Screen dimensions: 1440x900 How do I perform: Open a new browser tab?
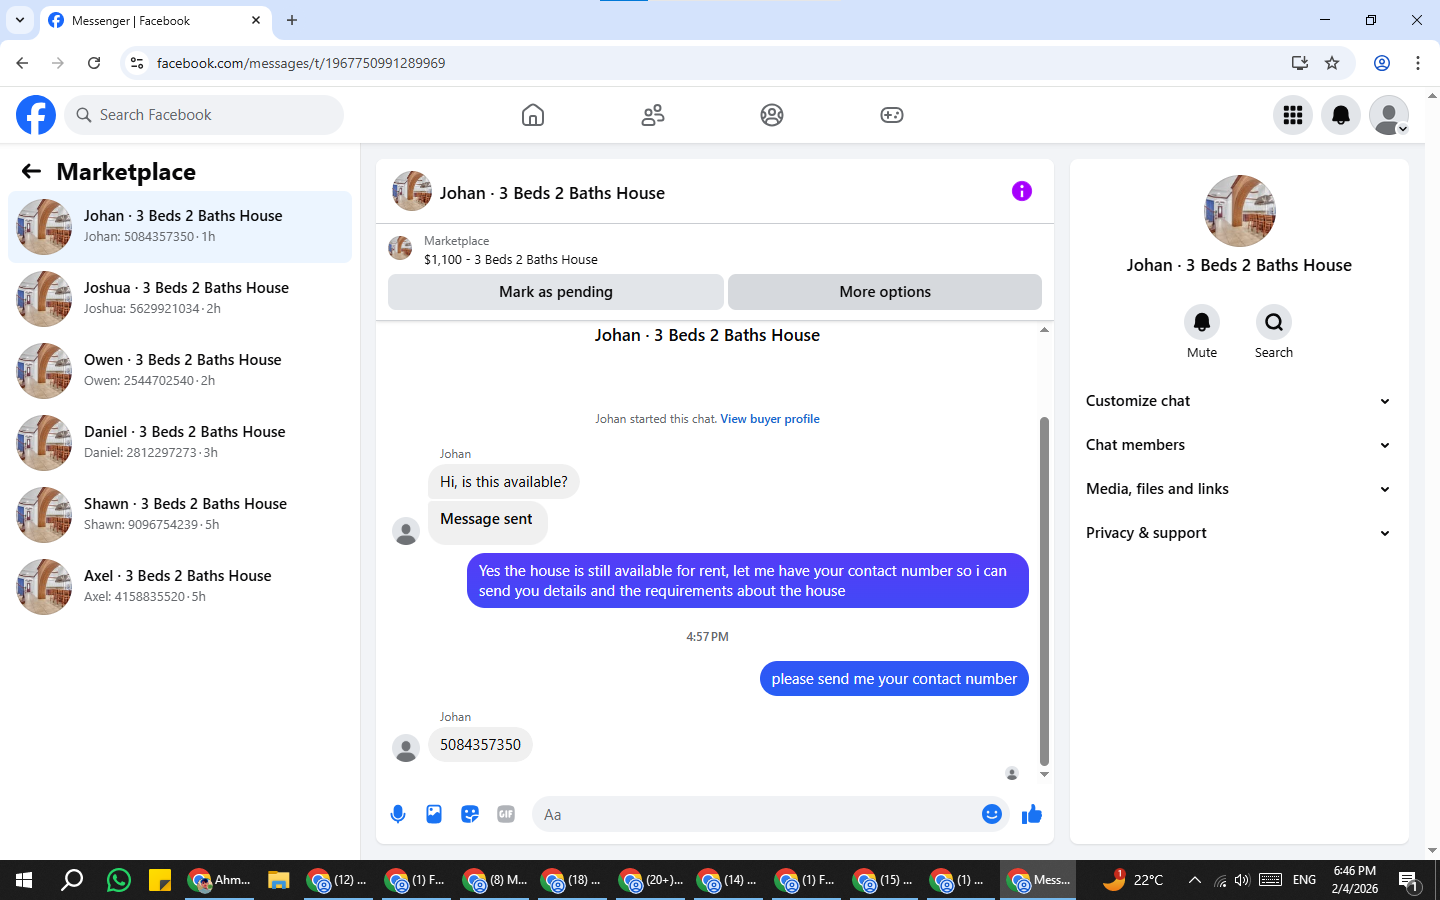tap(292, 20)
